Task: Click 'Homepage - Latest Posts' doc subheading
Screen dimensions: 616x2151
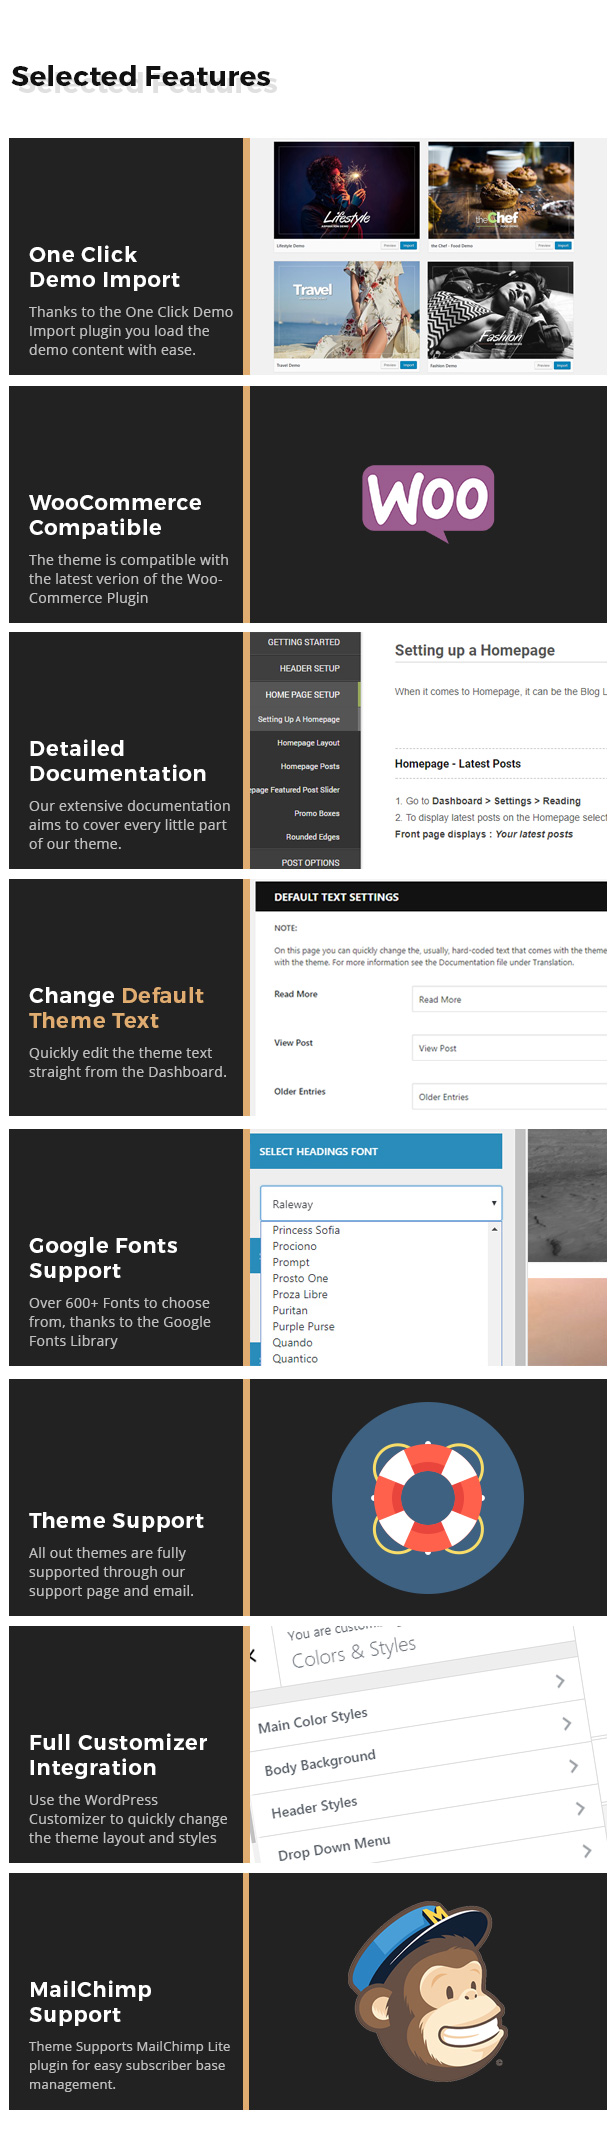Action: [457, 764]
